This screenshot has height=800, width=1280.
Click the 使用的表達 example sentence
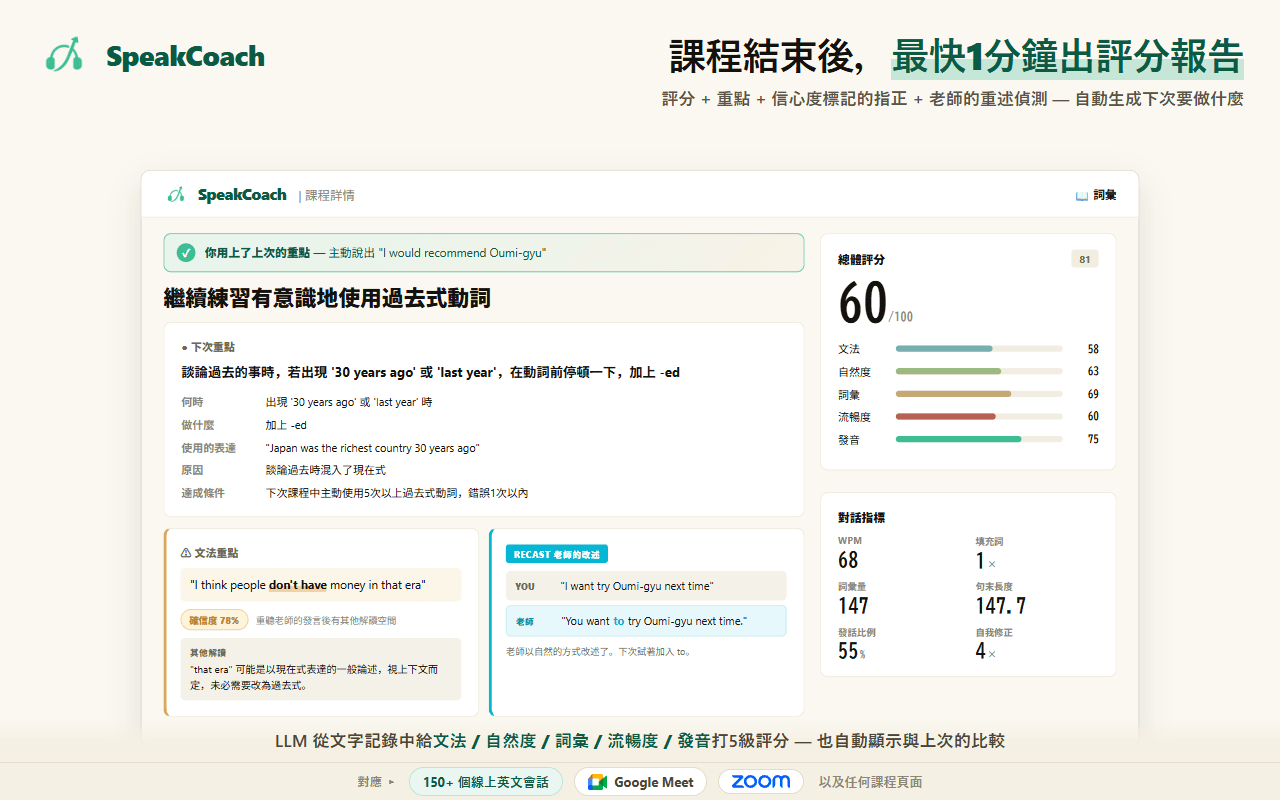372,448
